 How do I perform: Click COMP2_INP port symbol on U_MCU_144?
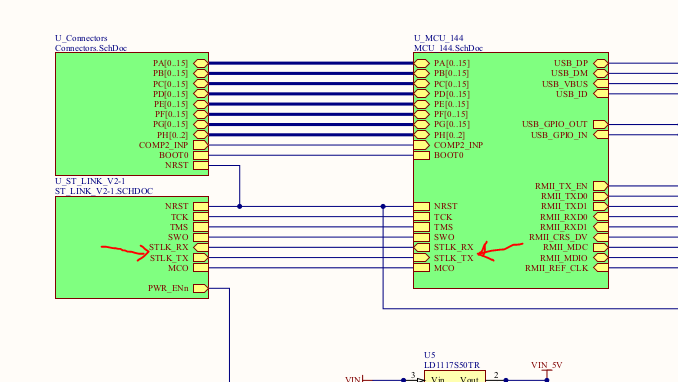[422, 145]
